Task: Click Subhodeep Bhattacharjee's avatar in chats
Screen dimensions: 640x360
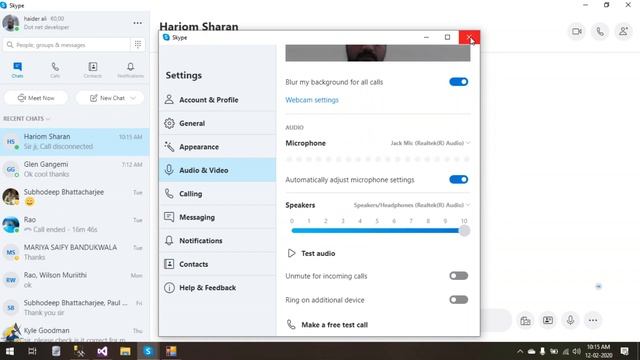Action: click(x=11, y=197)
